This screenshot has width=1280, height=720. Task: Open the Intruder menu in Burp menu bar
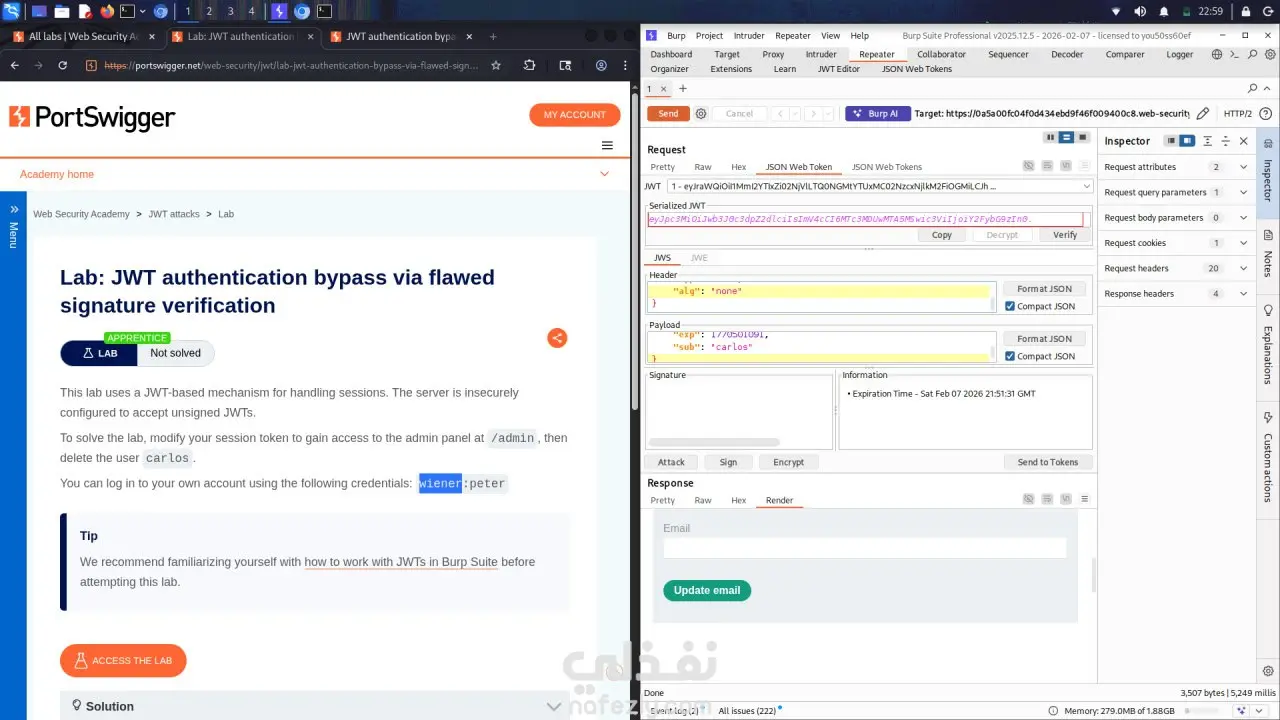(x=749, y=36)
